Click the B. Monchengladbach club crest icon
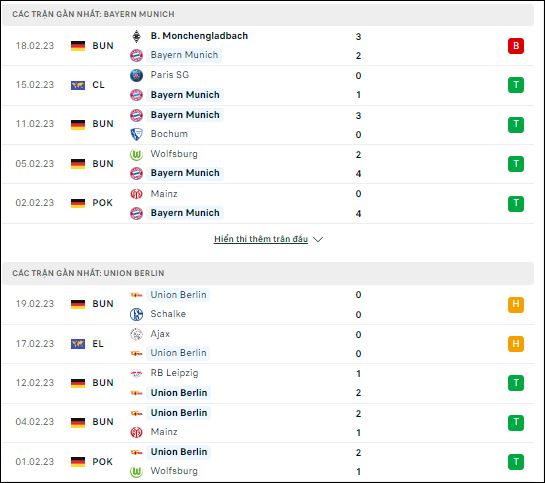545x483 pixels. point(136,36)
